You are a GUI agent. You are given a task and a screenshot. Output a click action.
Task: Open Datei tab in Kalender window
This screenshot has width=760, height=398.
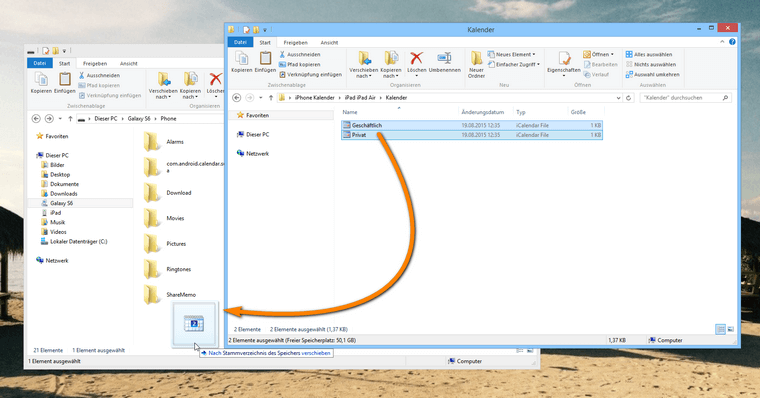click(240, 42)
